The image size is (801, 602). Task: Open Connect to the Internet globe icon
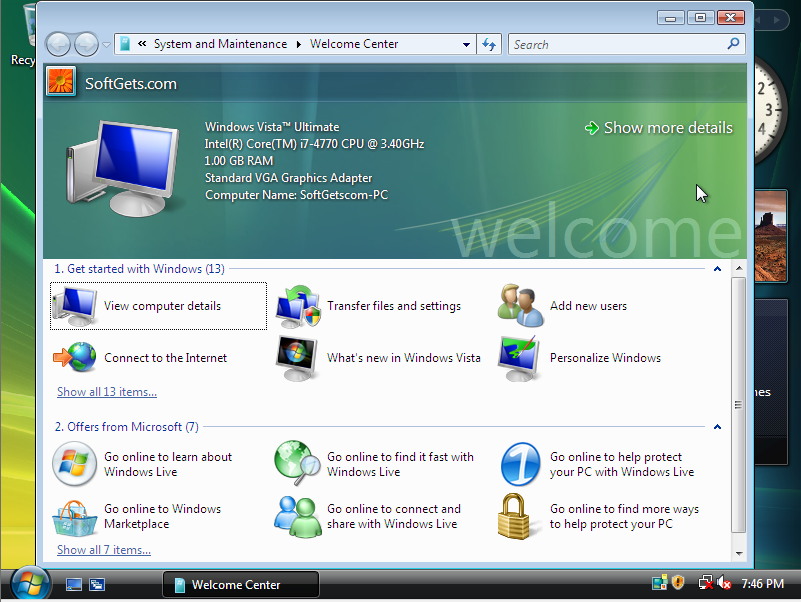tap(75, 357)
